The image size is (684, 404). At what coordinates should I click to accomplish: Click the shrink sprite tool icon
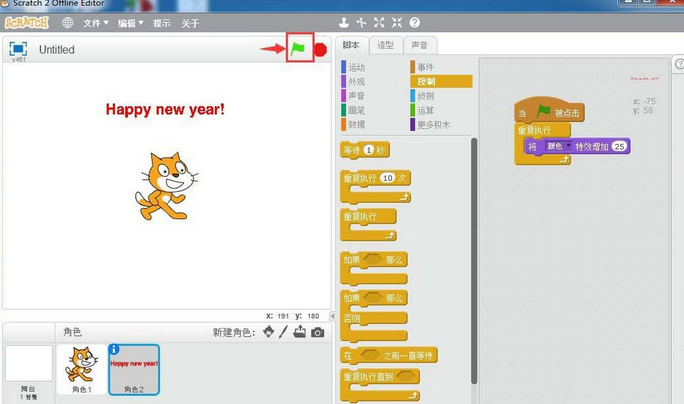(396, 22)
